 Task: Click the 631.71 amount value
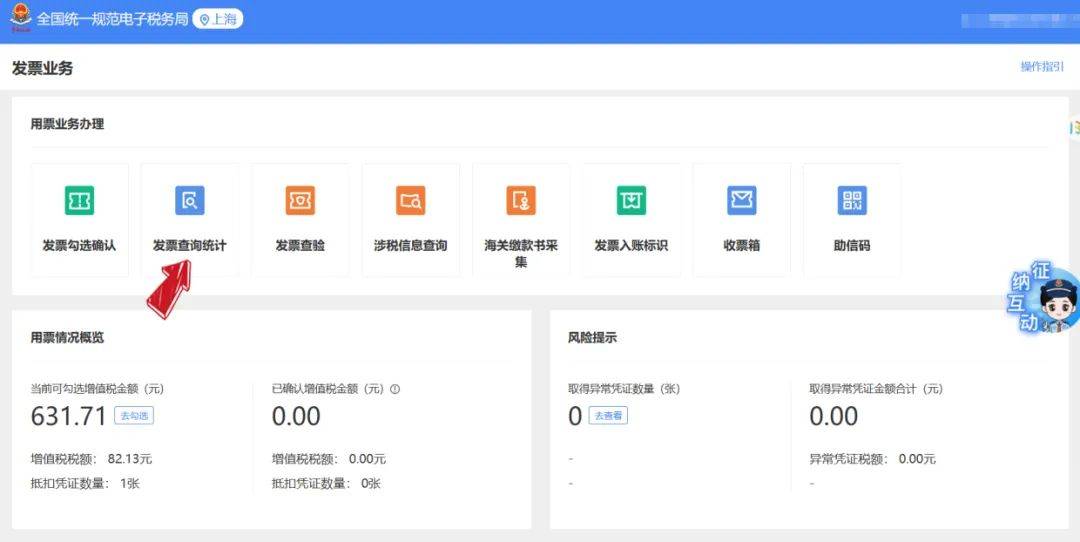[x=69, y=416]
